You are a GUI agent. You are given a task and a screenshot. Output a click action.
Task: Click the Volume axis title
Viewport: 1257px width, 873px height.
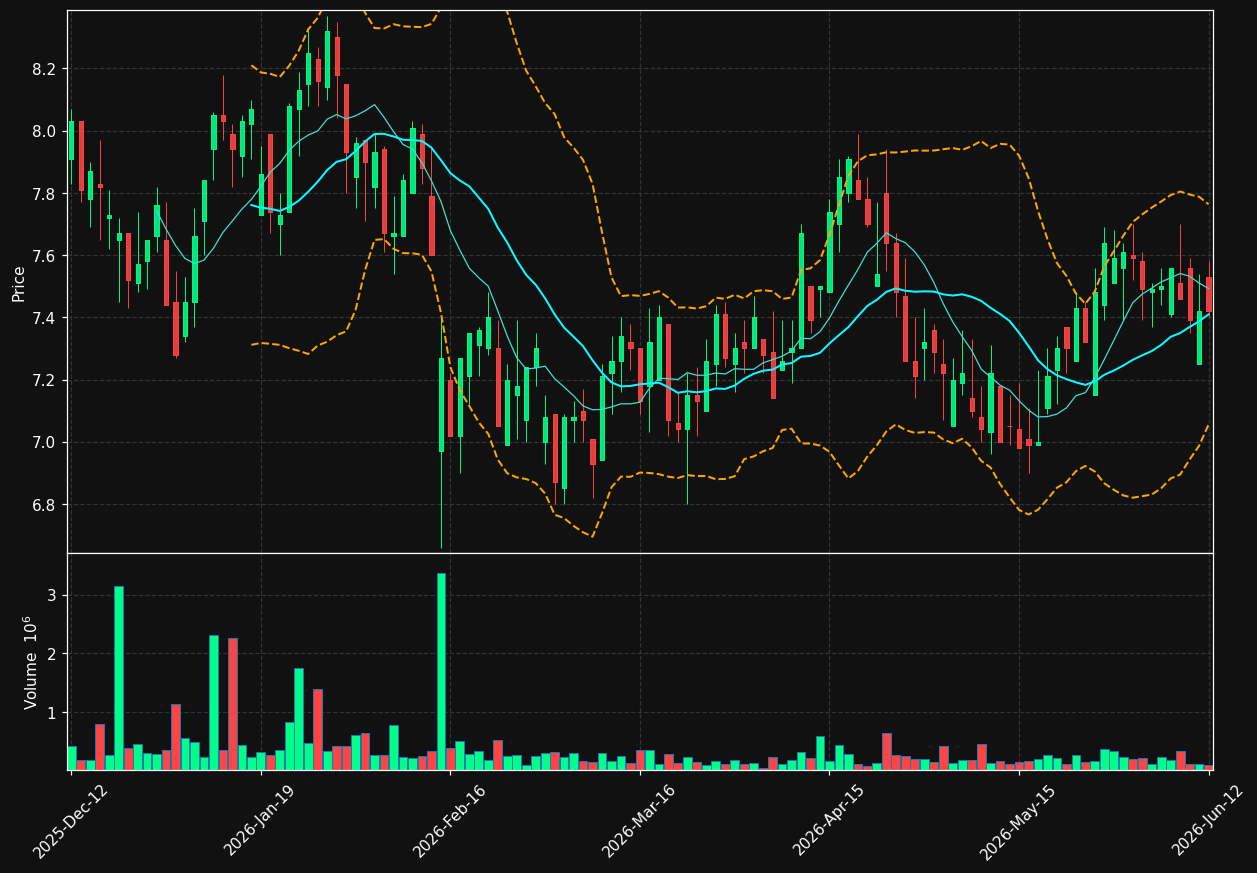[x=31, y=662]
